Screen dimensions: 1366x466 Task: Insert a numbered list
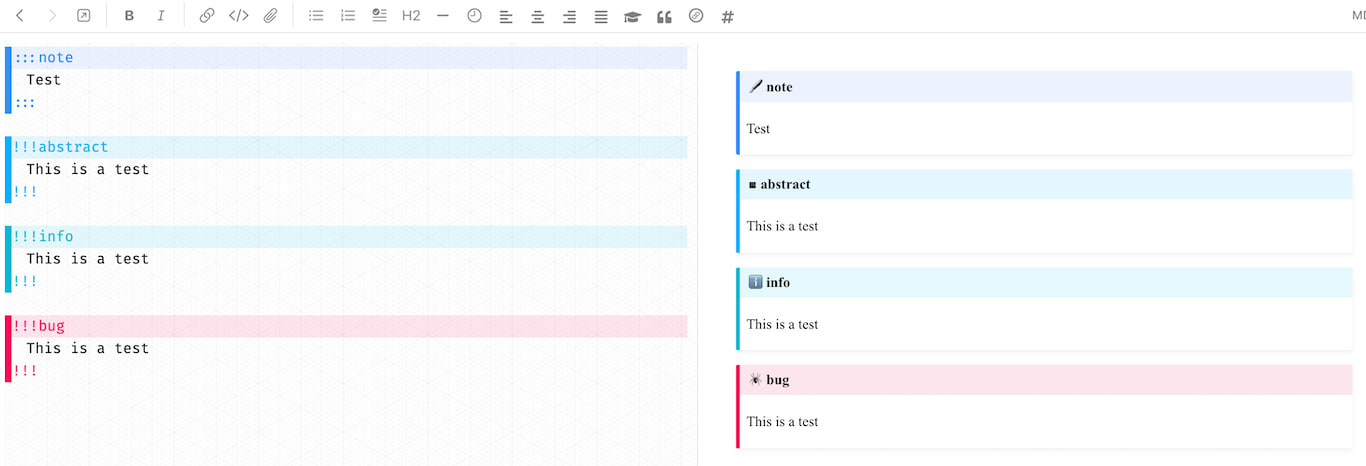pyautogui.click(x=348, y=16)
